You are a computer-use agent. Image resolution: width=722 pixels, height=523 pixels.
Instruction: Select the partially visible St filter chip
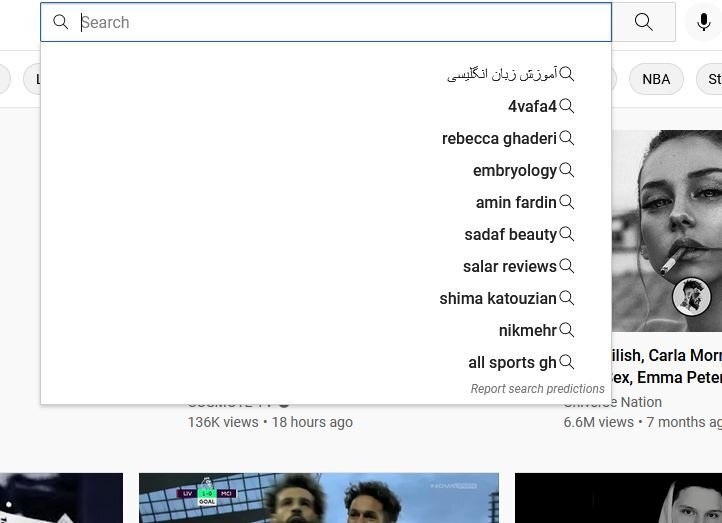(x=710, y=79)
